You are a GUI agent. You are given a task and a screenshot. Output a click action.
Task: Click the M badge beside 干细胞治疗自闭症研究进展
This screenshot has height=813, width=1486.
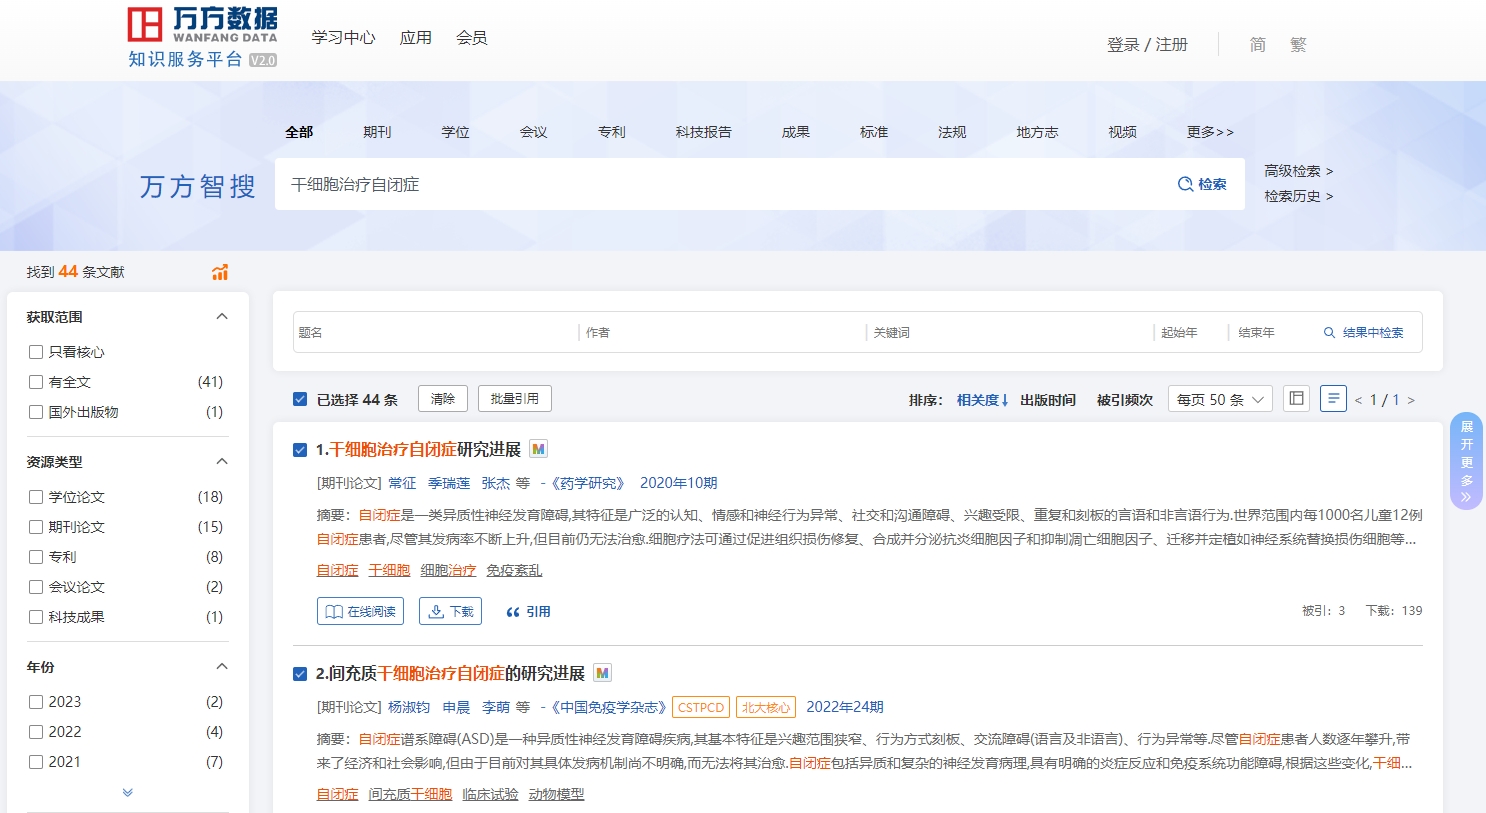[537, 449]
